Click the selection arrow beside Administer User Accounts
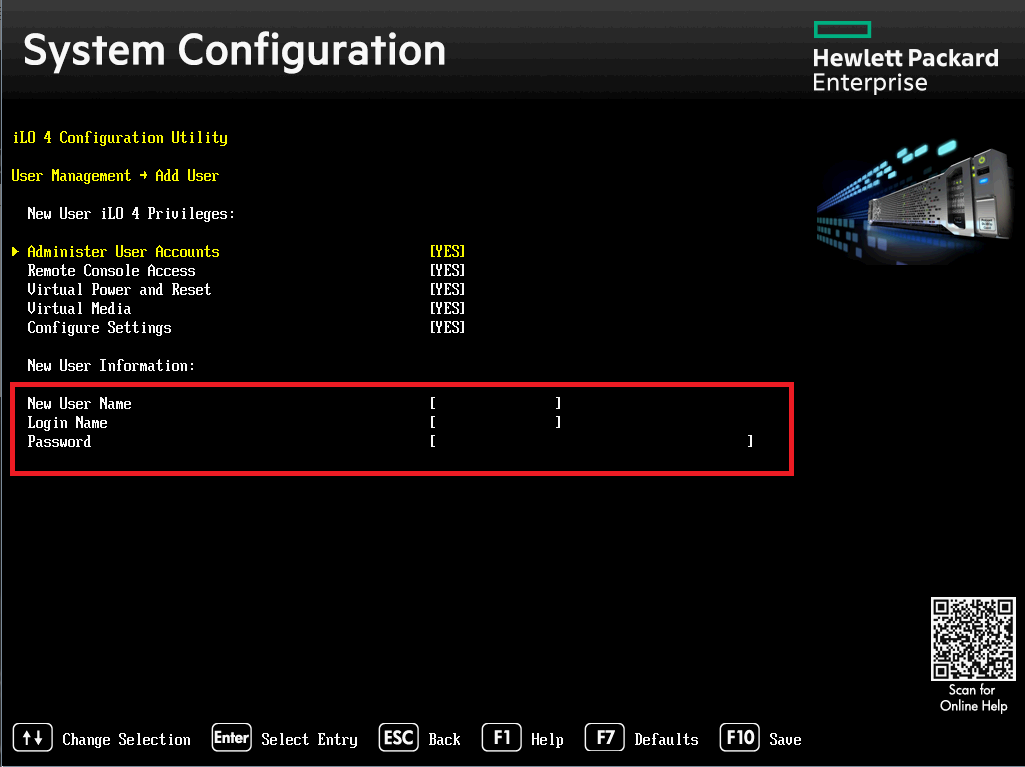The height and width of the screenshot is (767, 1025). [x=16, y=252]
